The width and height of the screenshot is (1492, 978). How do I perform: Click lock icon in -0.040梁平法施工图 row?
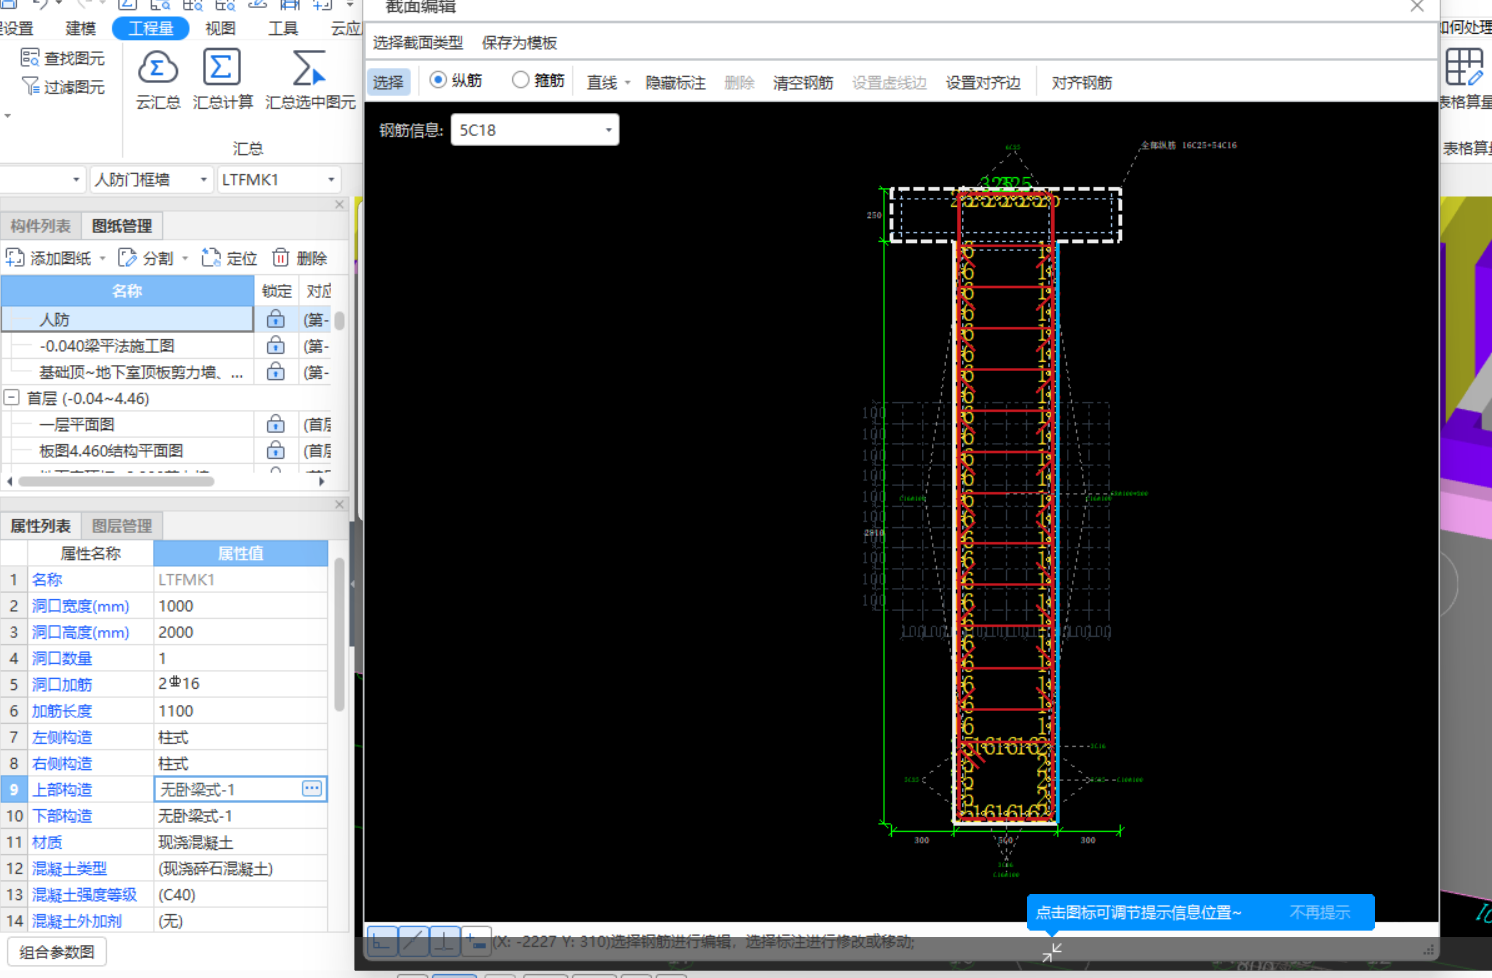275,345
